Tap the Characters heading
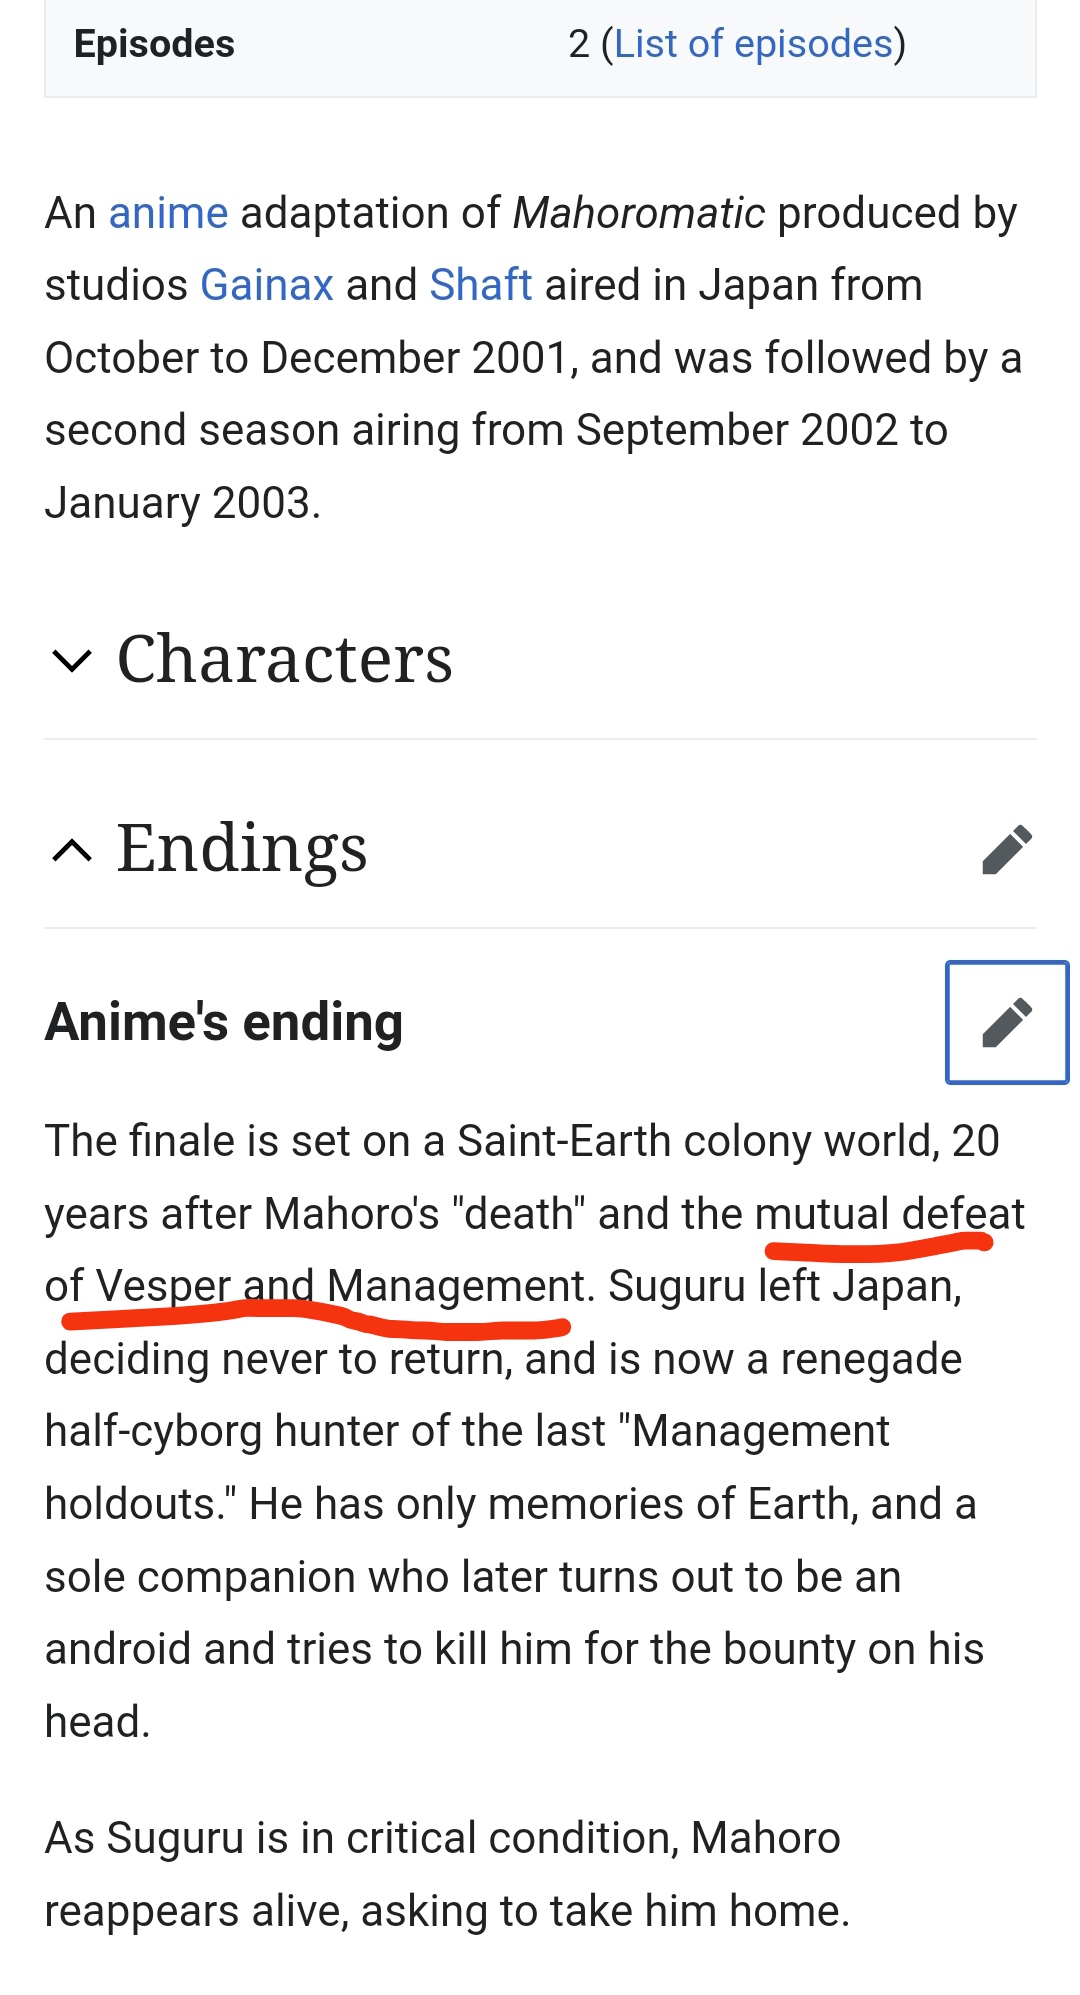 tap(285, 659)
